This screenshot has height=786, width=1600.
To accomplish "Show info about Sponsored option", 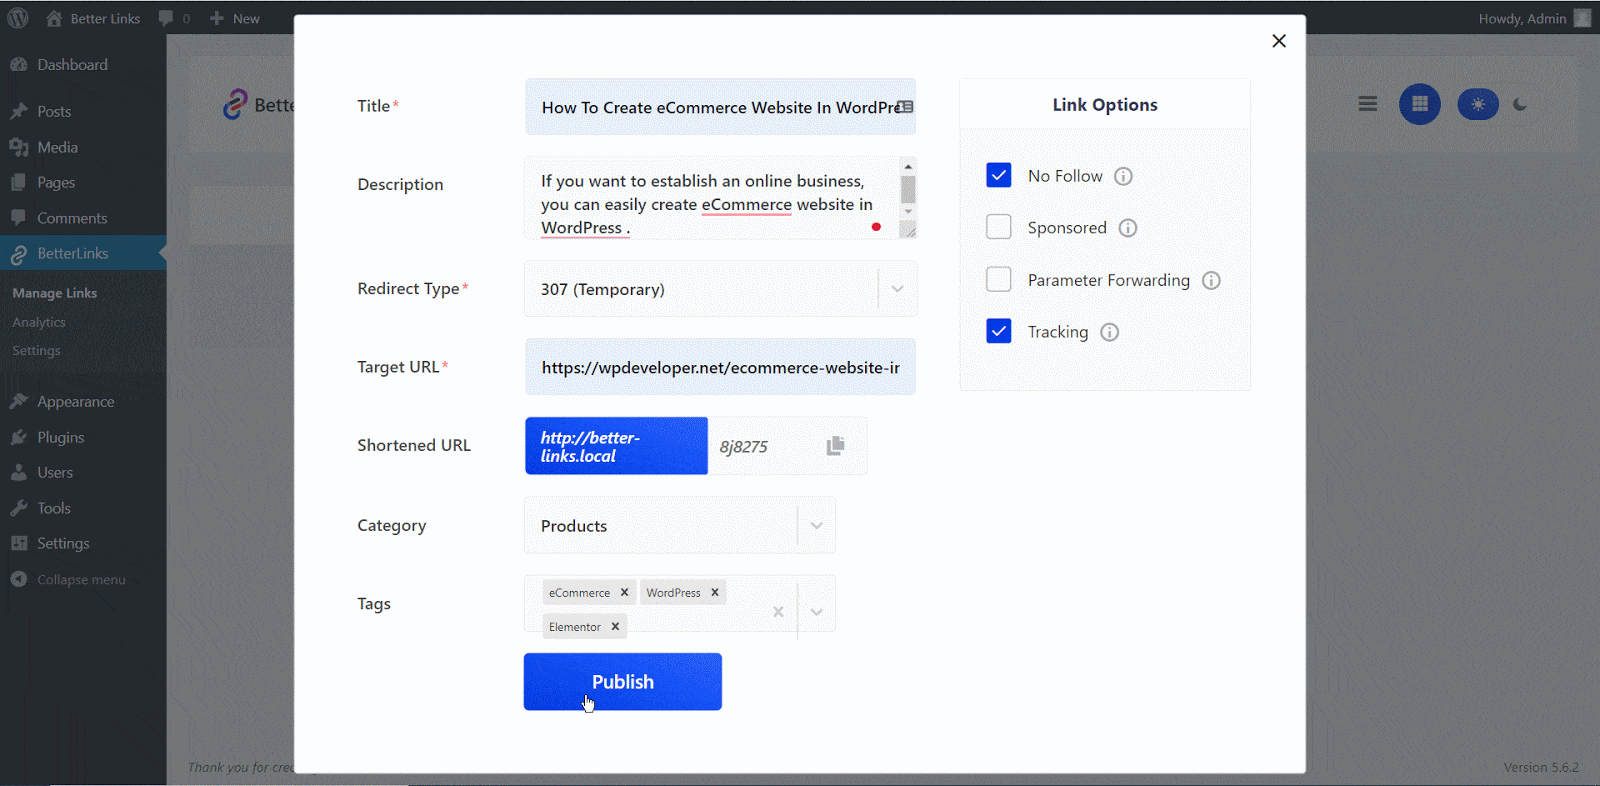I will coord(1128,228).
